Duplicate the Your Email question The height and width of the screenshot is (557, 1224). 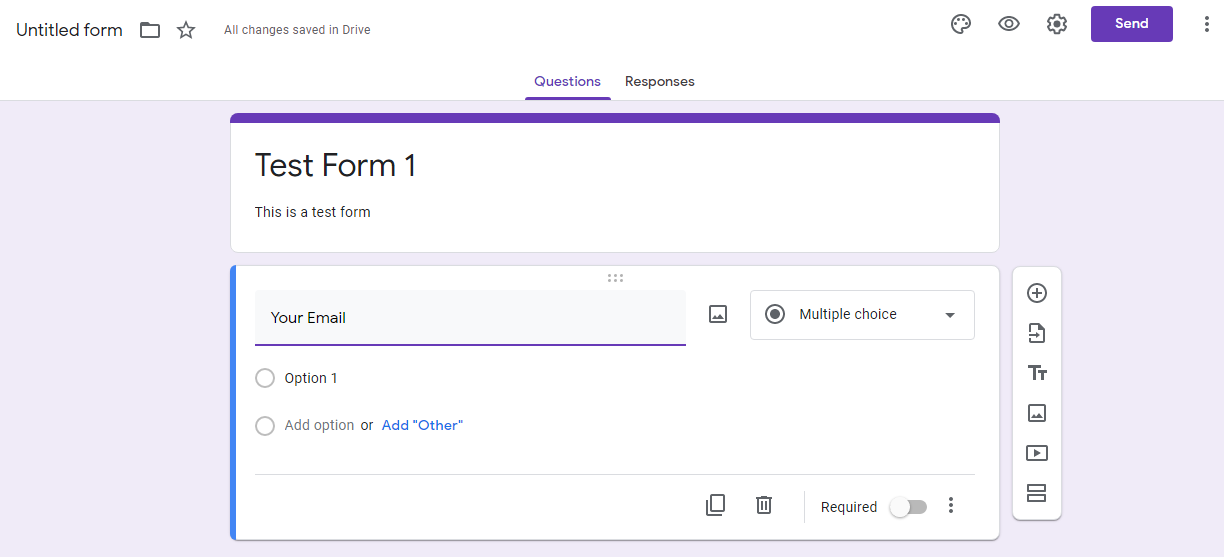point(715,505)
